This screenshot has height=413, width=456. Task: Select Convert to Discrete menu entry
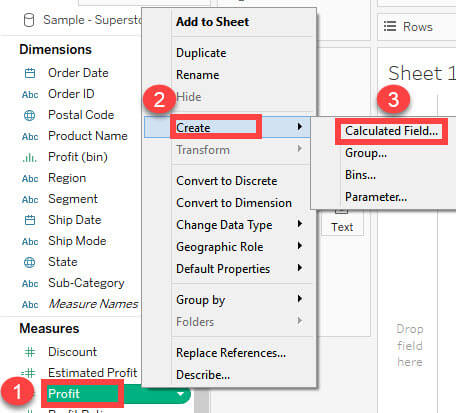pos(227,181)
